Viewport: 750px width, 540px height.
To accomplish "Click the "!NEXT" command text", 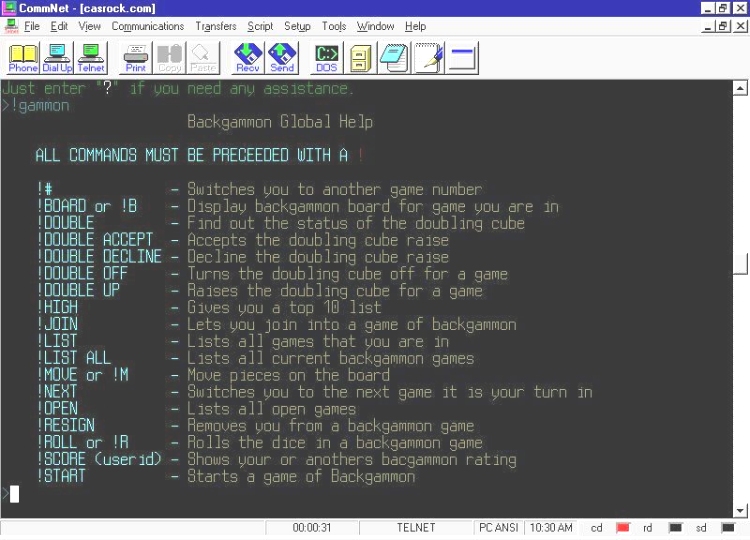I will (57, 392).
